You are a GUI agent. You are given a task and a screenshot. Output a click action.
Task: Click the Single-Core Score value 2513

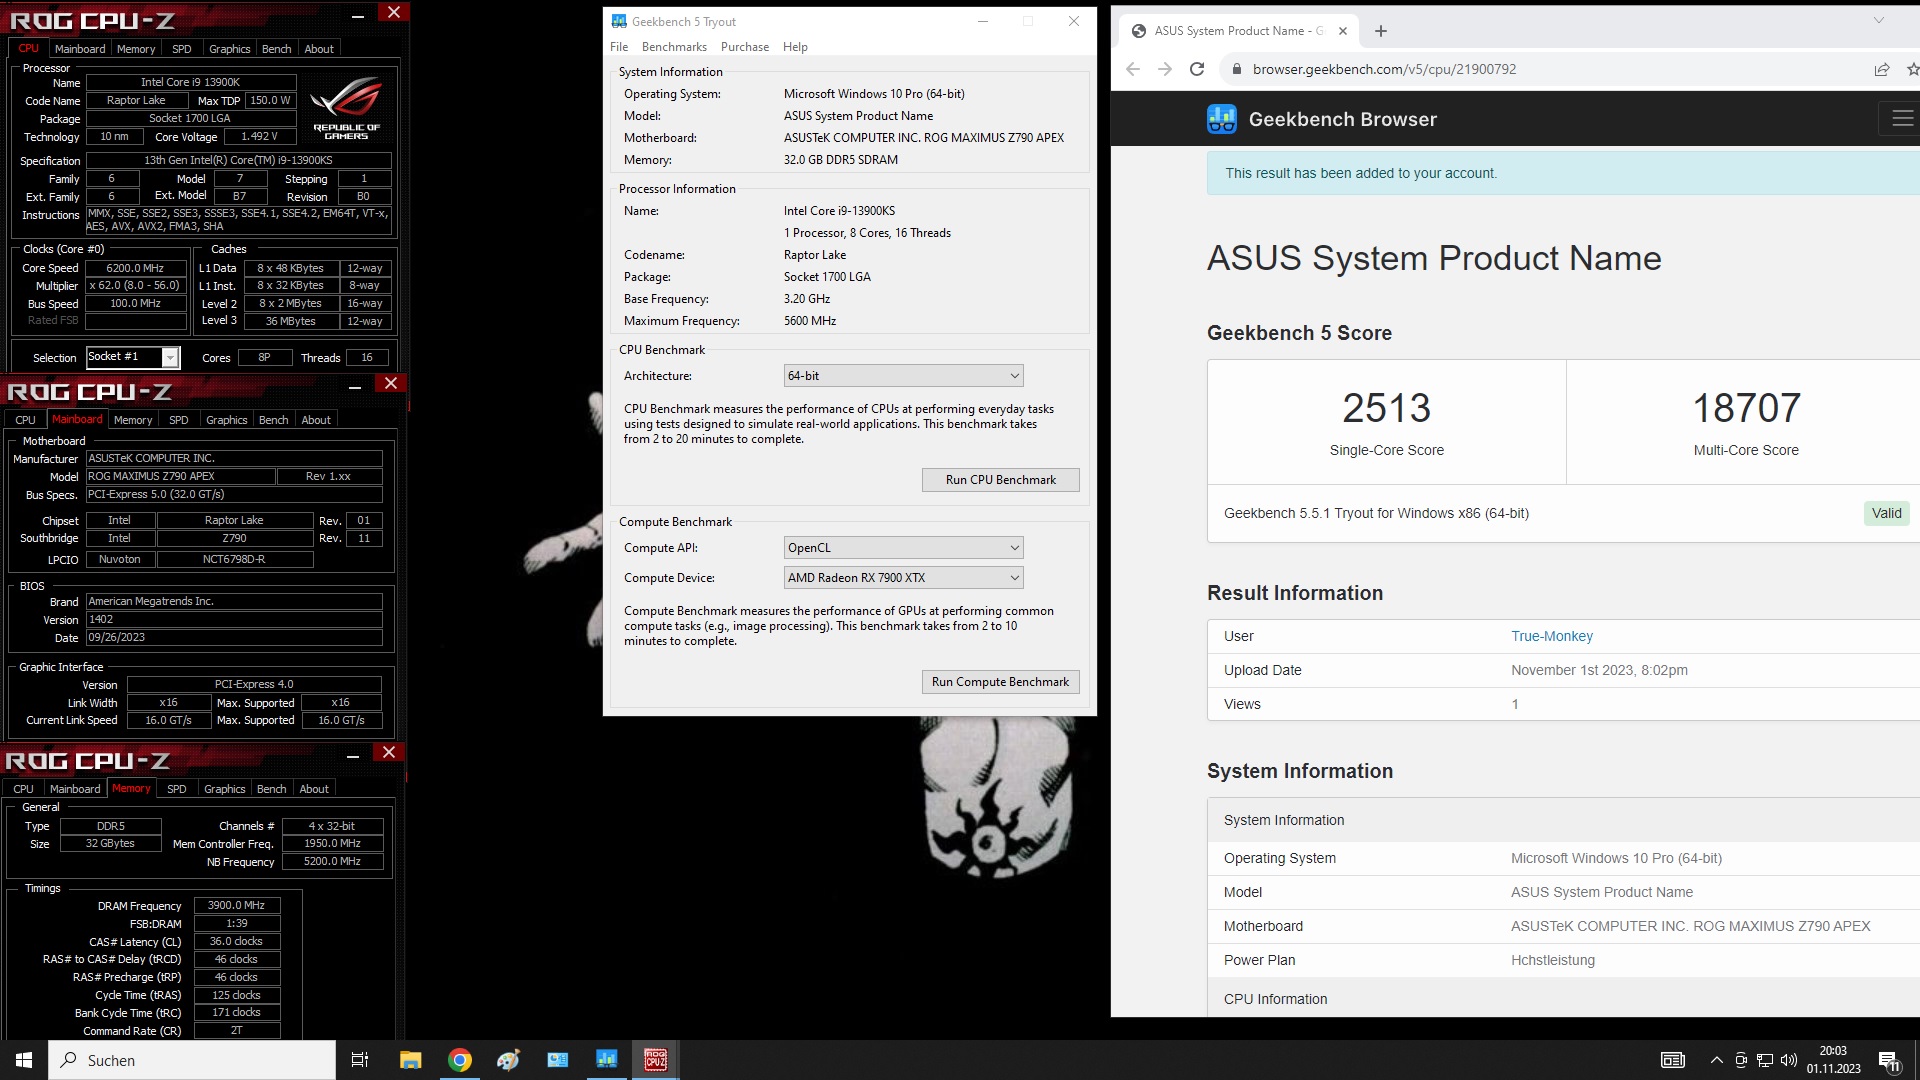(x=1386, y=408)
